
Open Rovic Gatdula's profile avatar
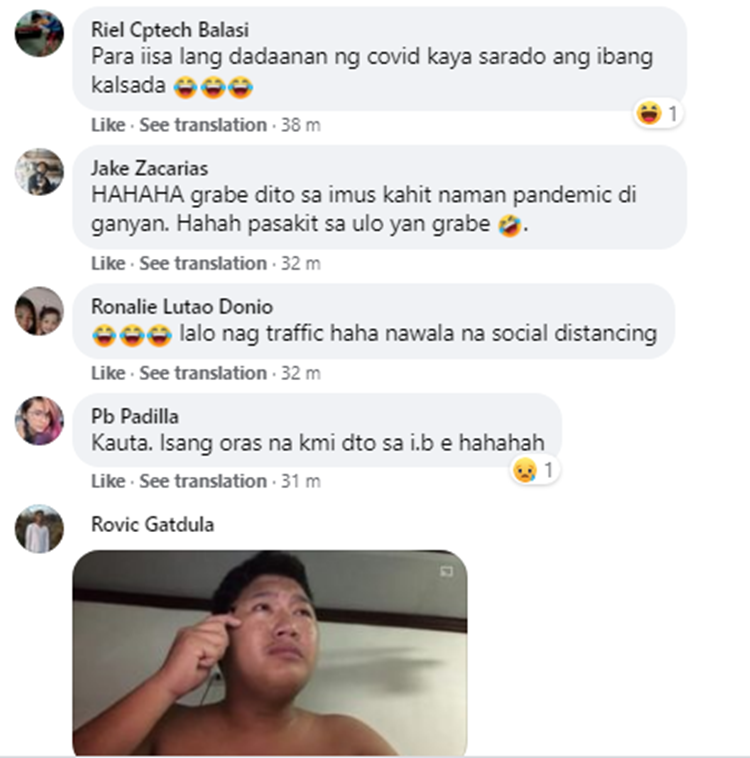pyautogui.click(x=39, y=528)
